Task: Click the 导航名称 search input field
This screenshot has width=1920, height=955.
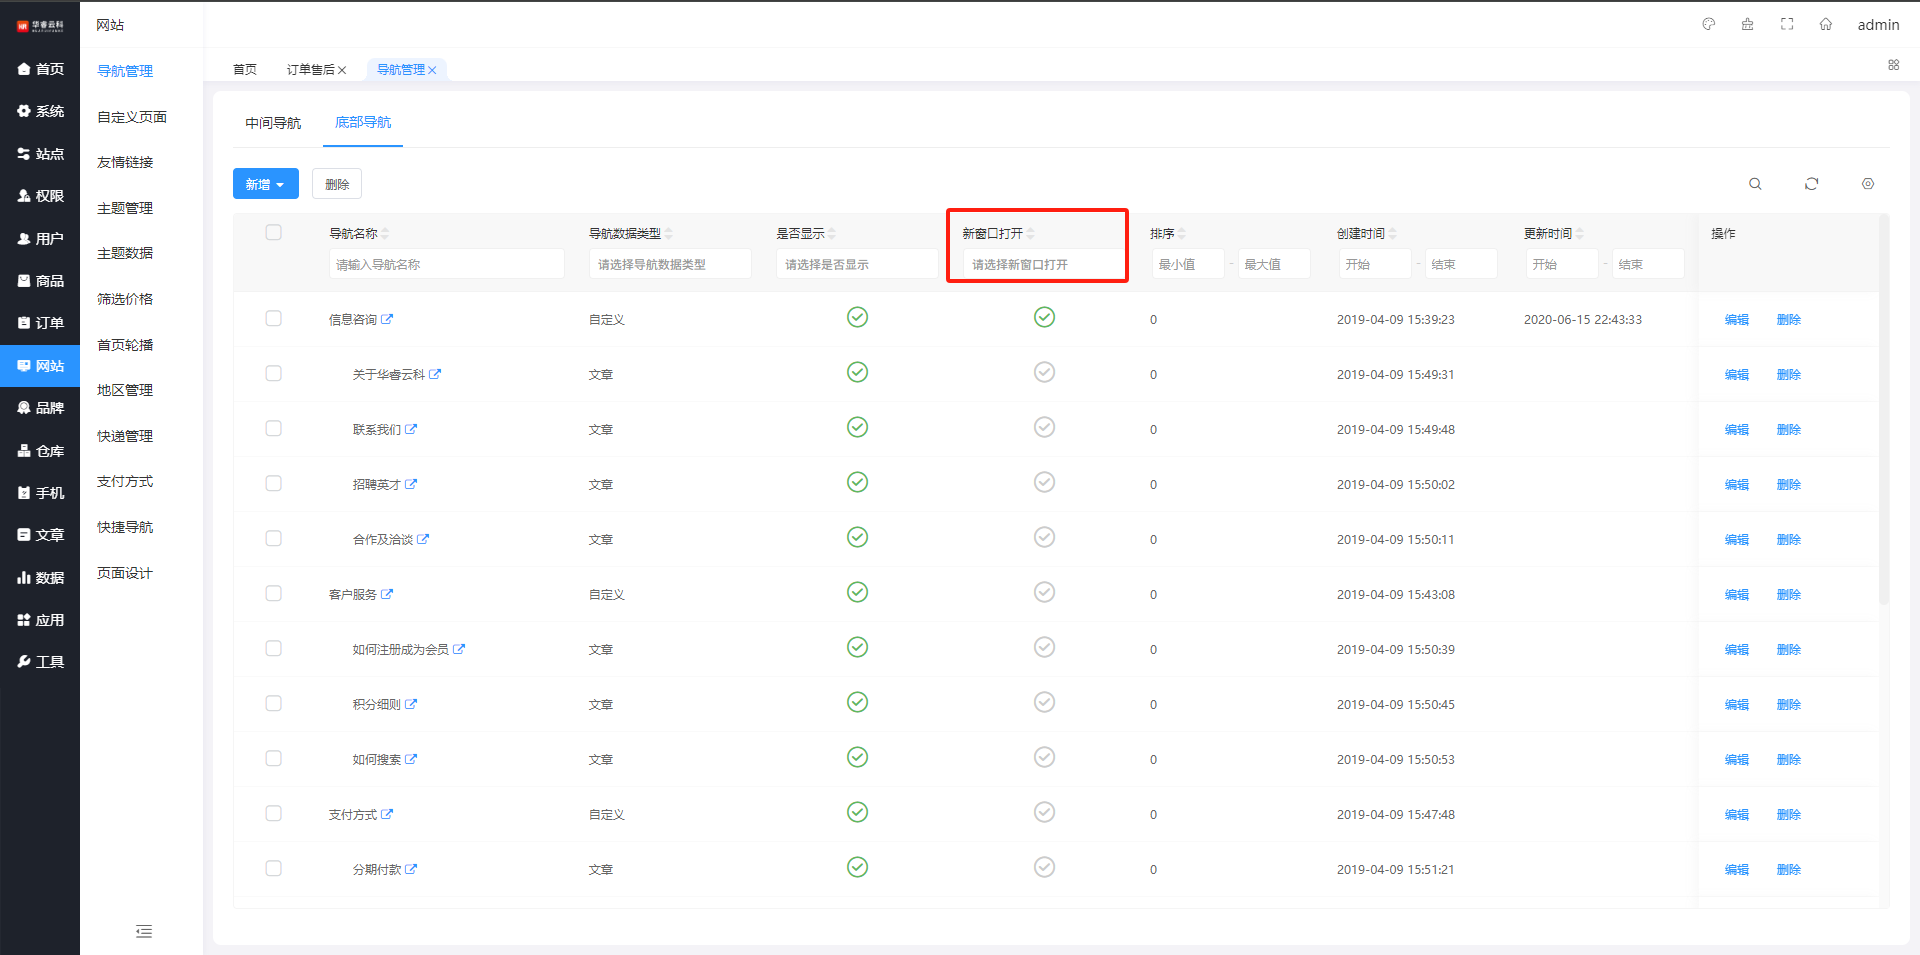Action: pyautogui.click(x=446, y=264)
